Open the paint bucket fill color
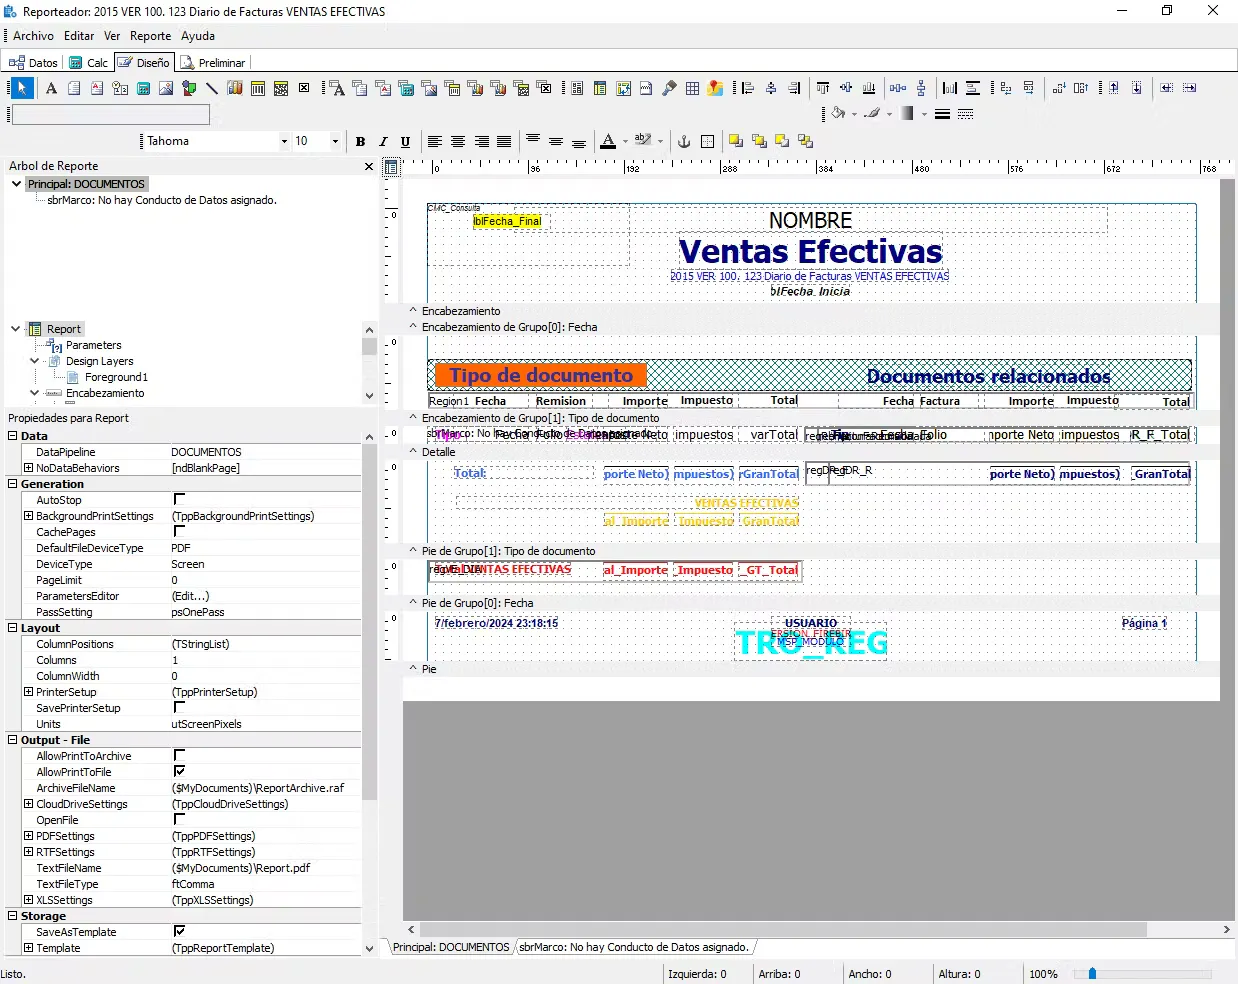This screenshot has width=1238, height=984. coord(839,113)
